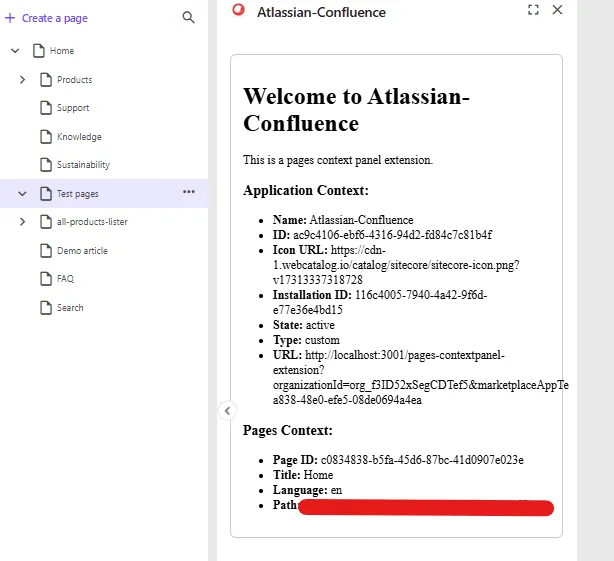
Task: Click the page icon next to Sustainability
Action: 45,165
